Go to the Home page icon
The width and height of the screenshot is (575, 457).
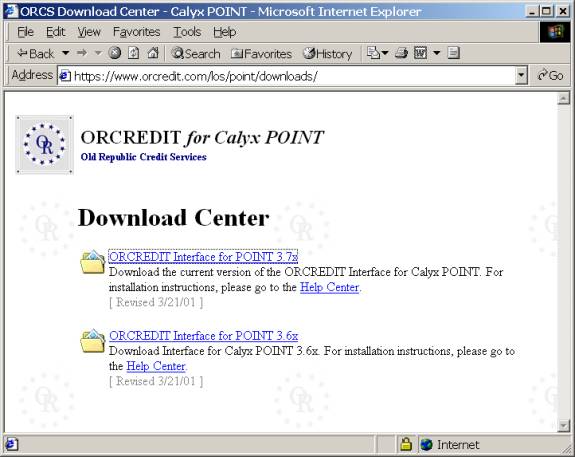(x=153, y=53)
